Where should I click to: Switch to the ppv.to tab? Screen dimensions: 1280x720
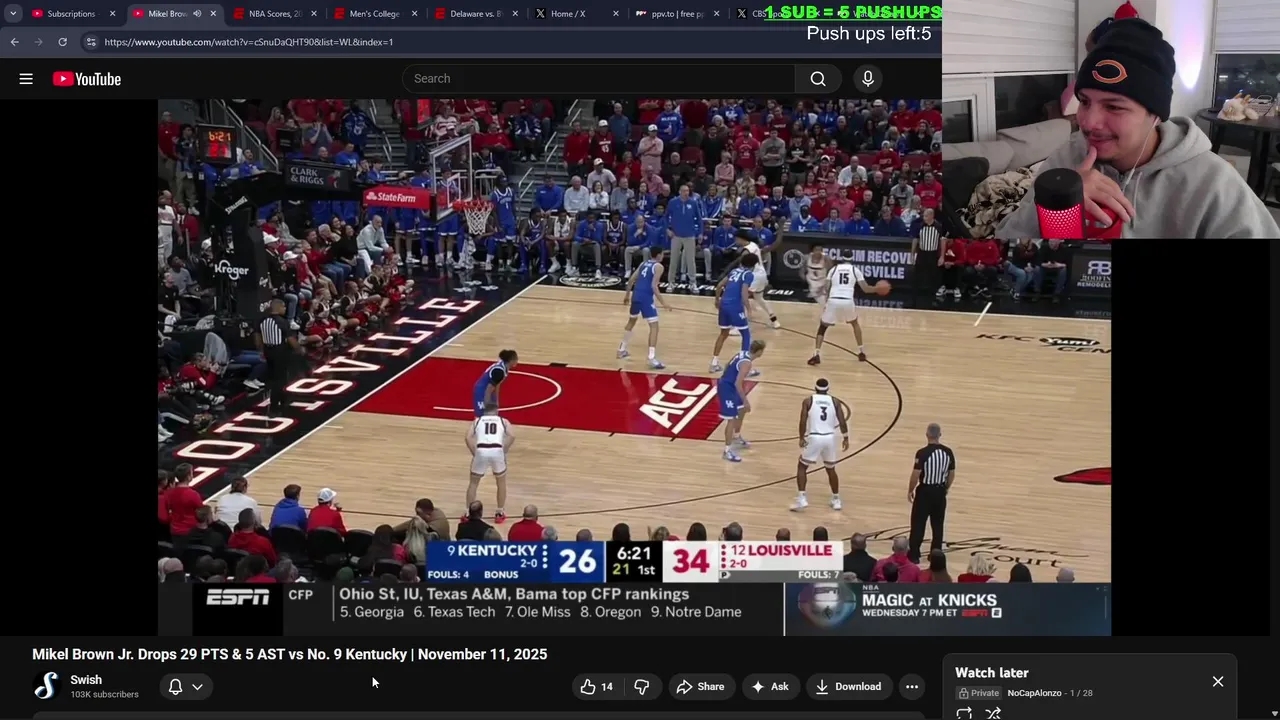point(676,14)
